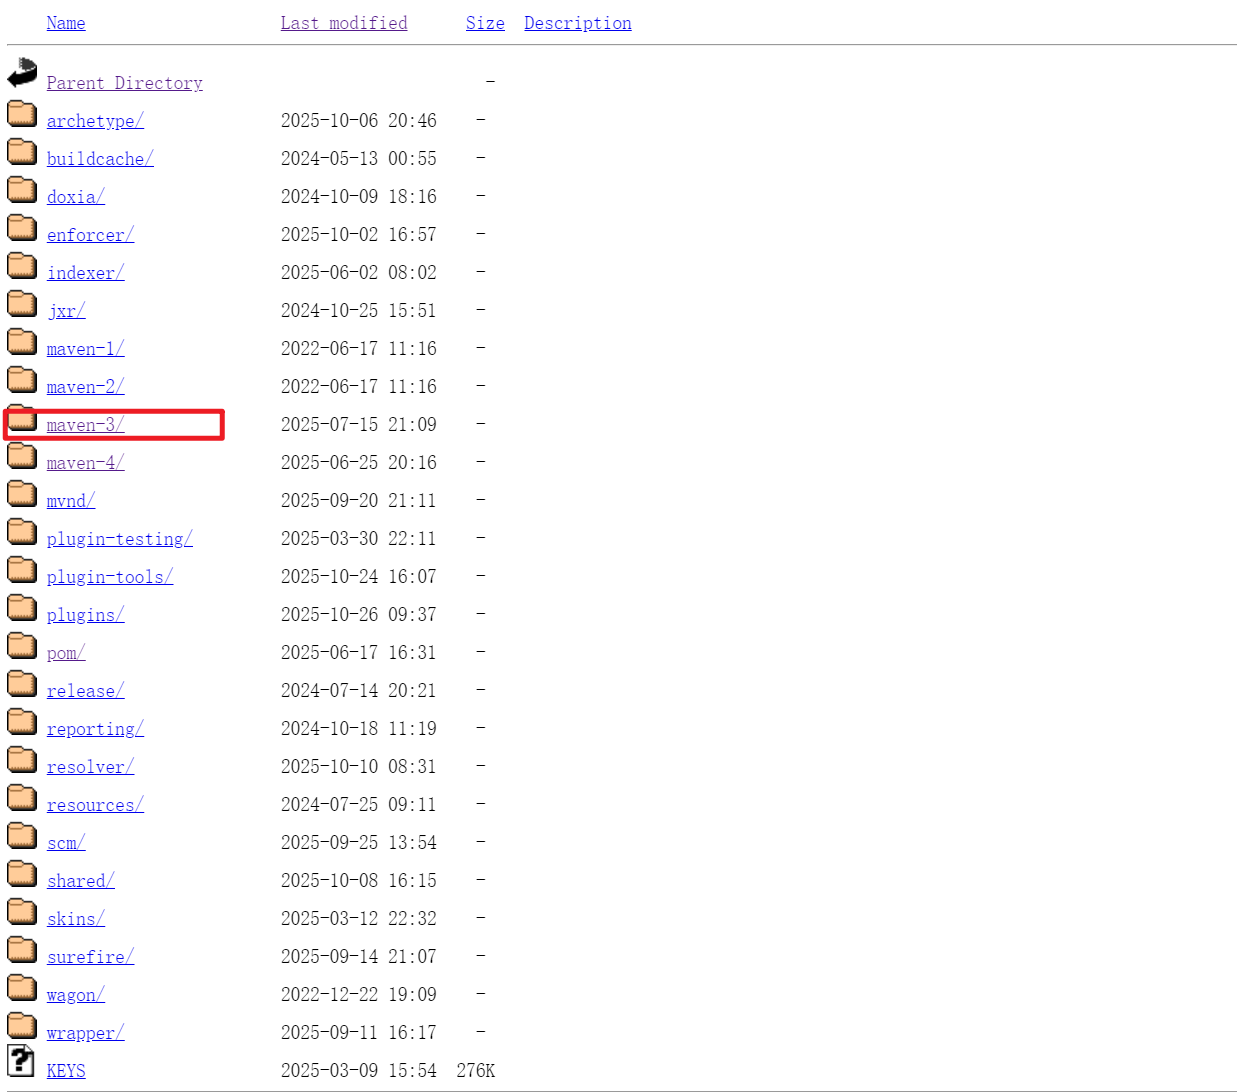Click the folder icon next to plugin-tools/
The image size is (1237, 1092).
pyautogui.click(x=22, y=569)
